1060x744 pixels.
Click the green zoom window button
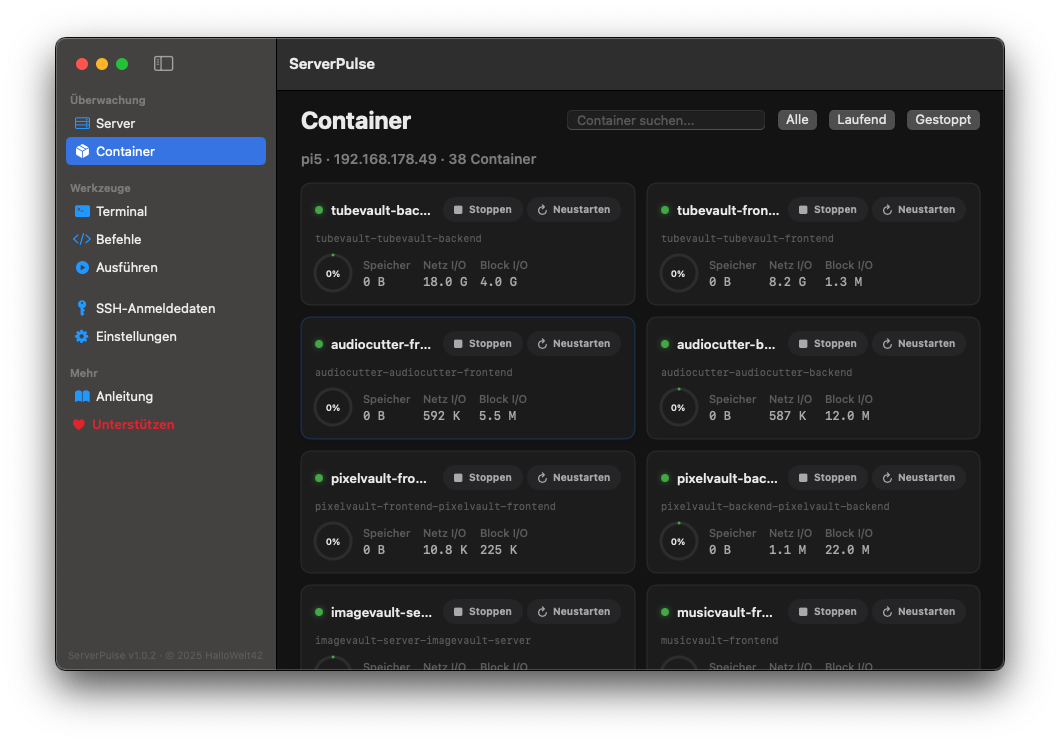[x=122, y=64]
